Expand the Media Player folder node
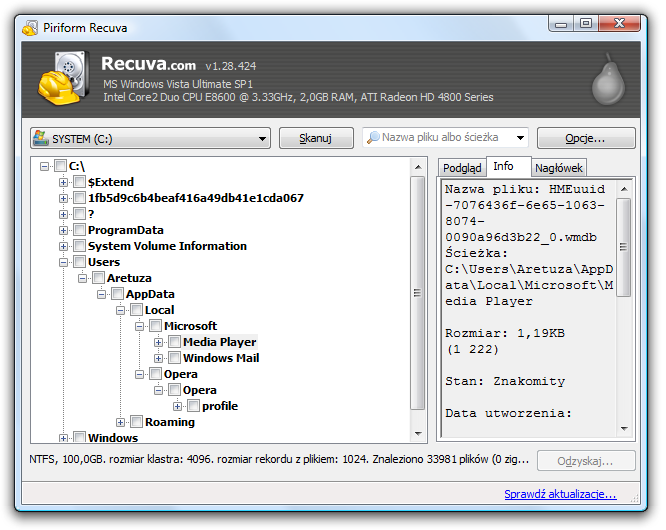 click(x=158, y=342)
